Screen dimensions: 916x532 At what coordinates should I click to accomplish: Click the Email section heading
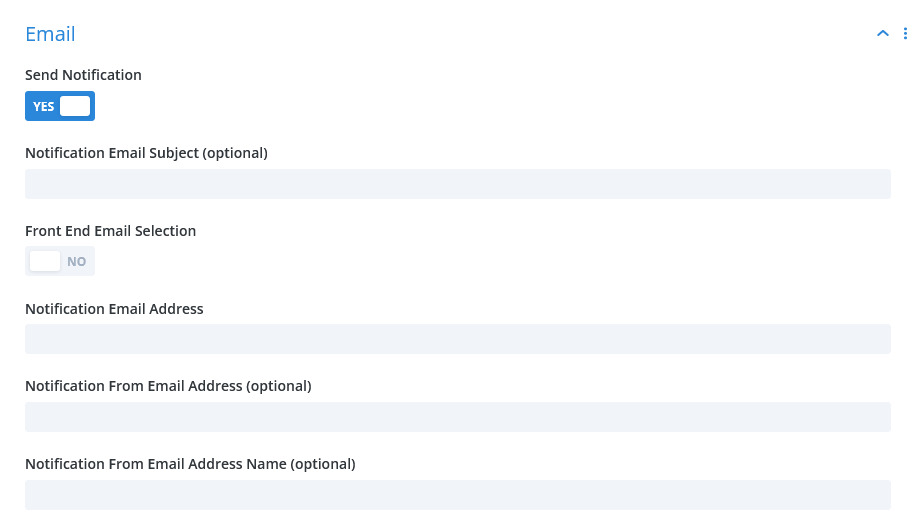[50, 34]
